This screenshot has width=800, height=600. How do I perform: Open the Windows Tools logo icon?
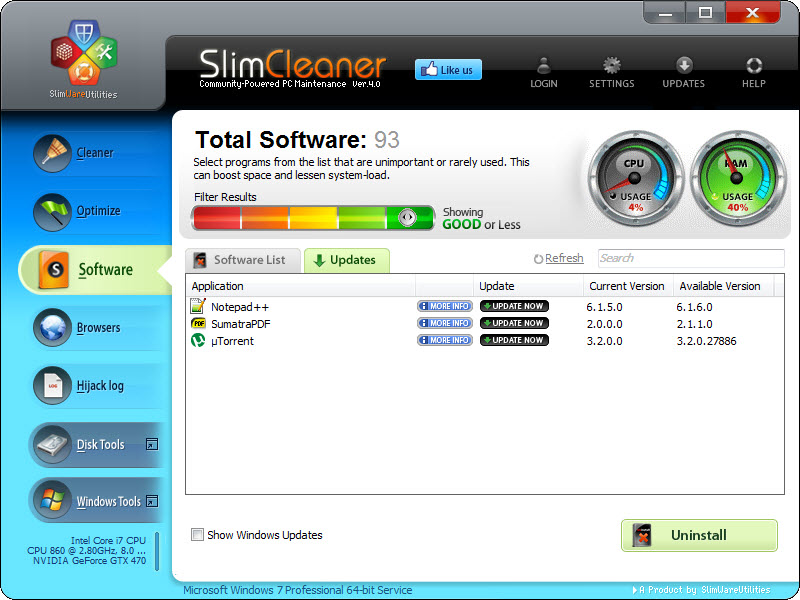(53, 501)
